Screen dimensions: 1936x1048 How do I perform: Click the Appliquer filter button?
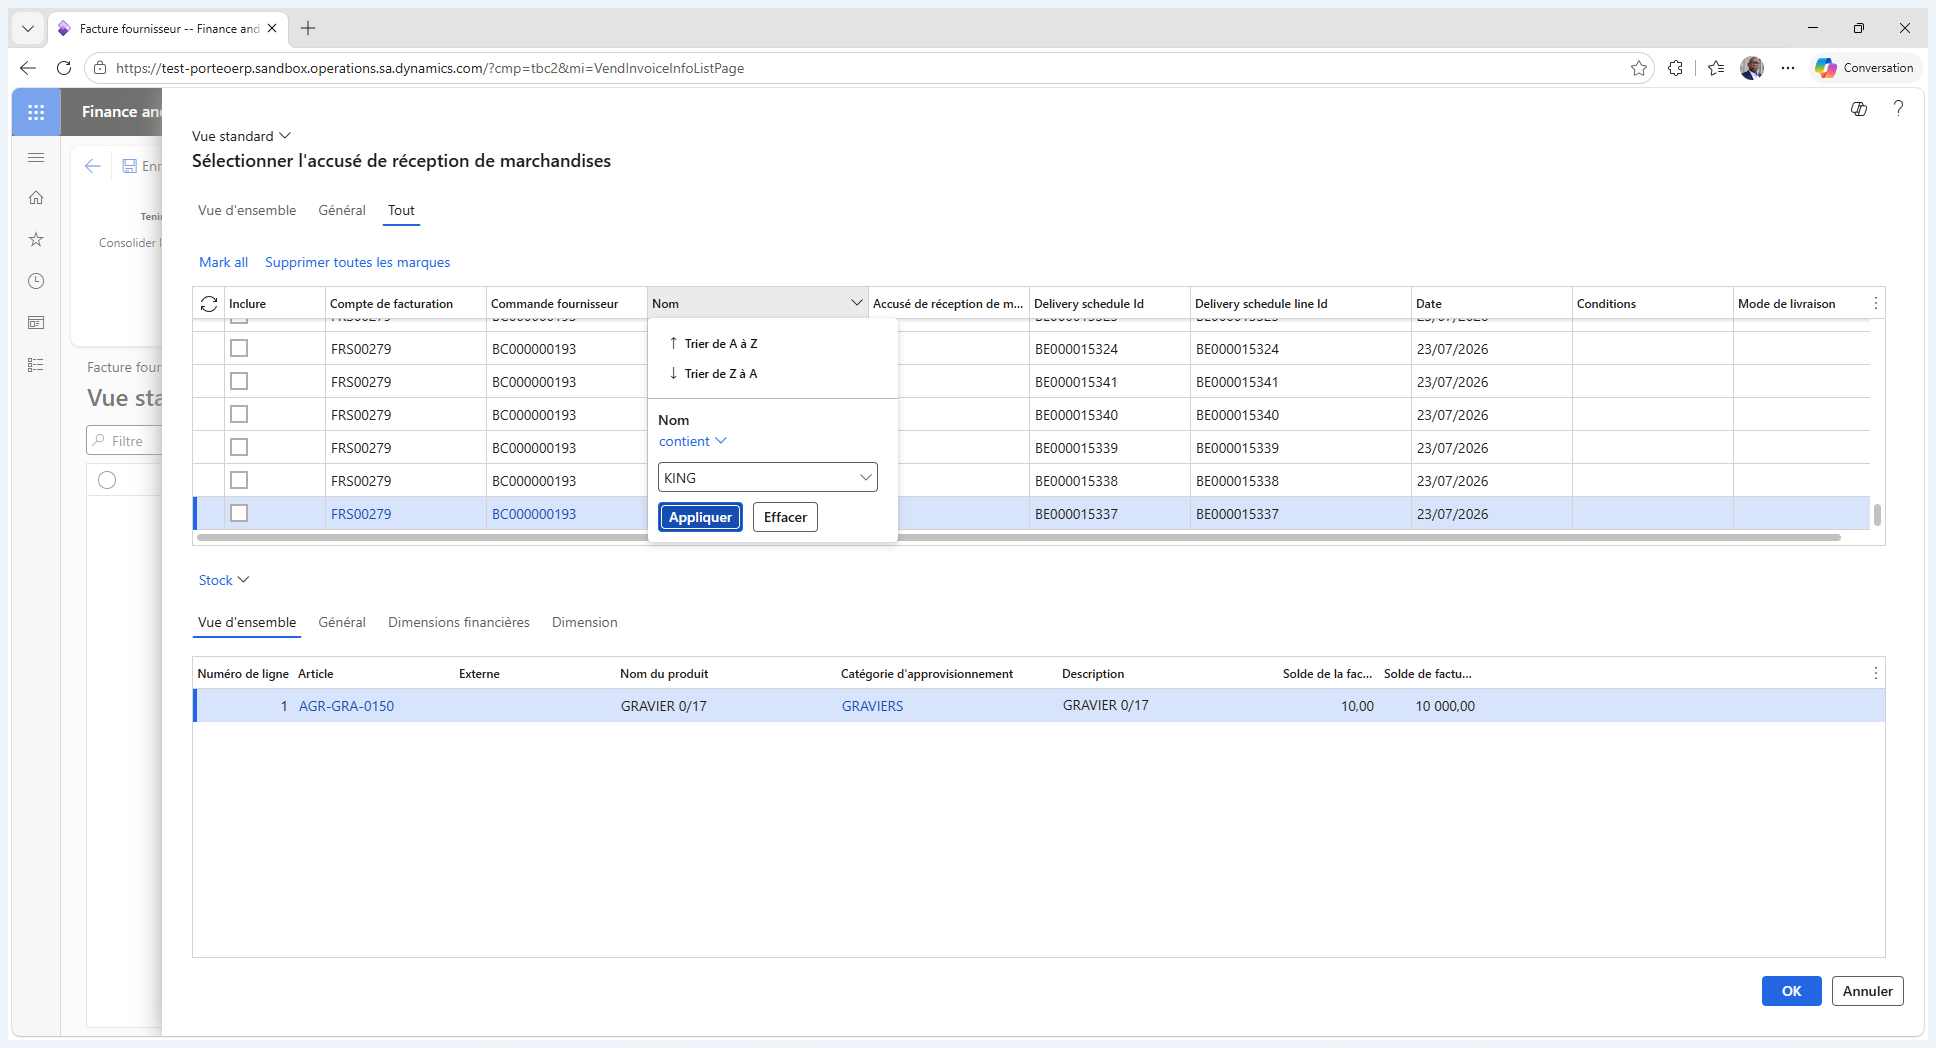coord(700,517)
